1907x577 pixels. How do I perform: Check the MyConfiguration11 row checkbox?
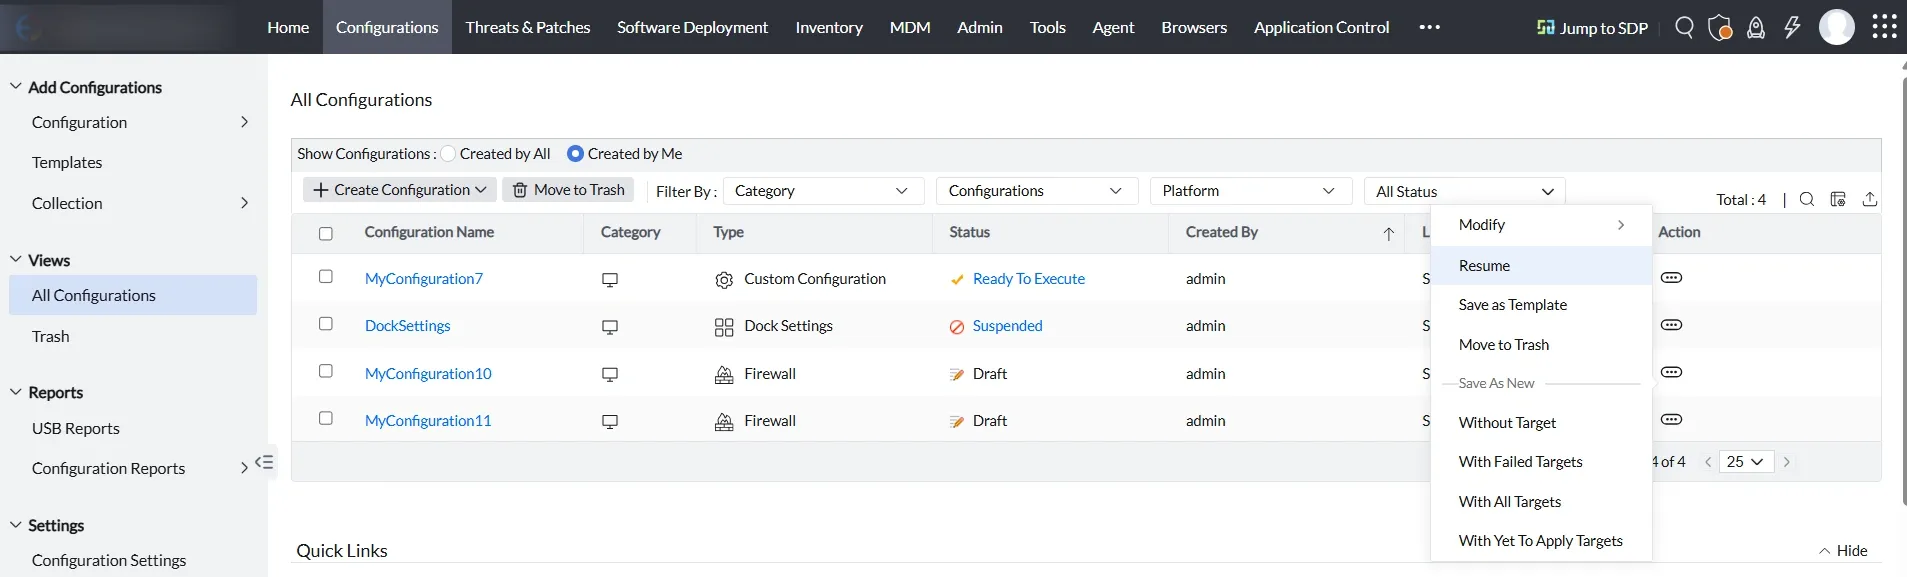[326, 418]
